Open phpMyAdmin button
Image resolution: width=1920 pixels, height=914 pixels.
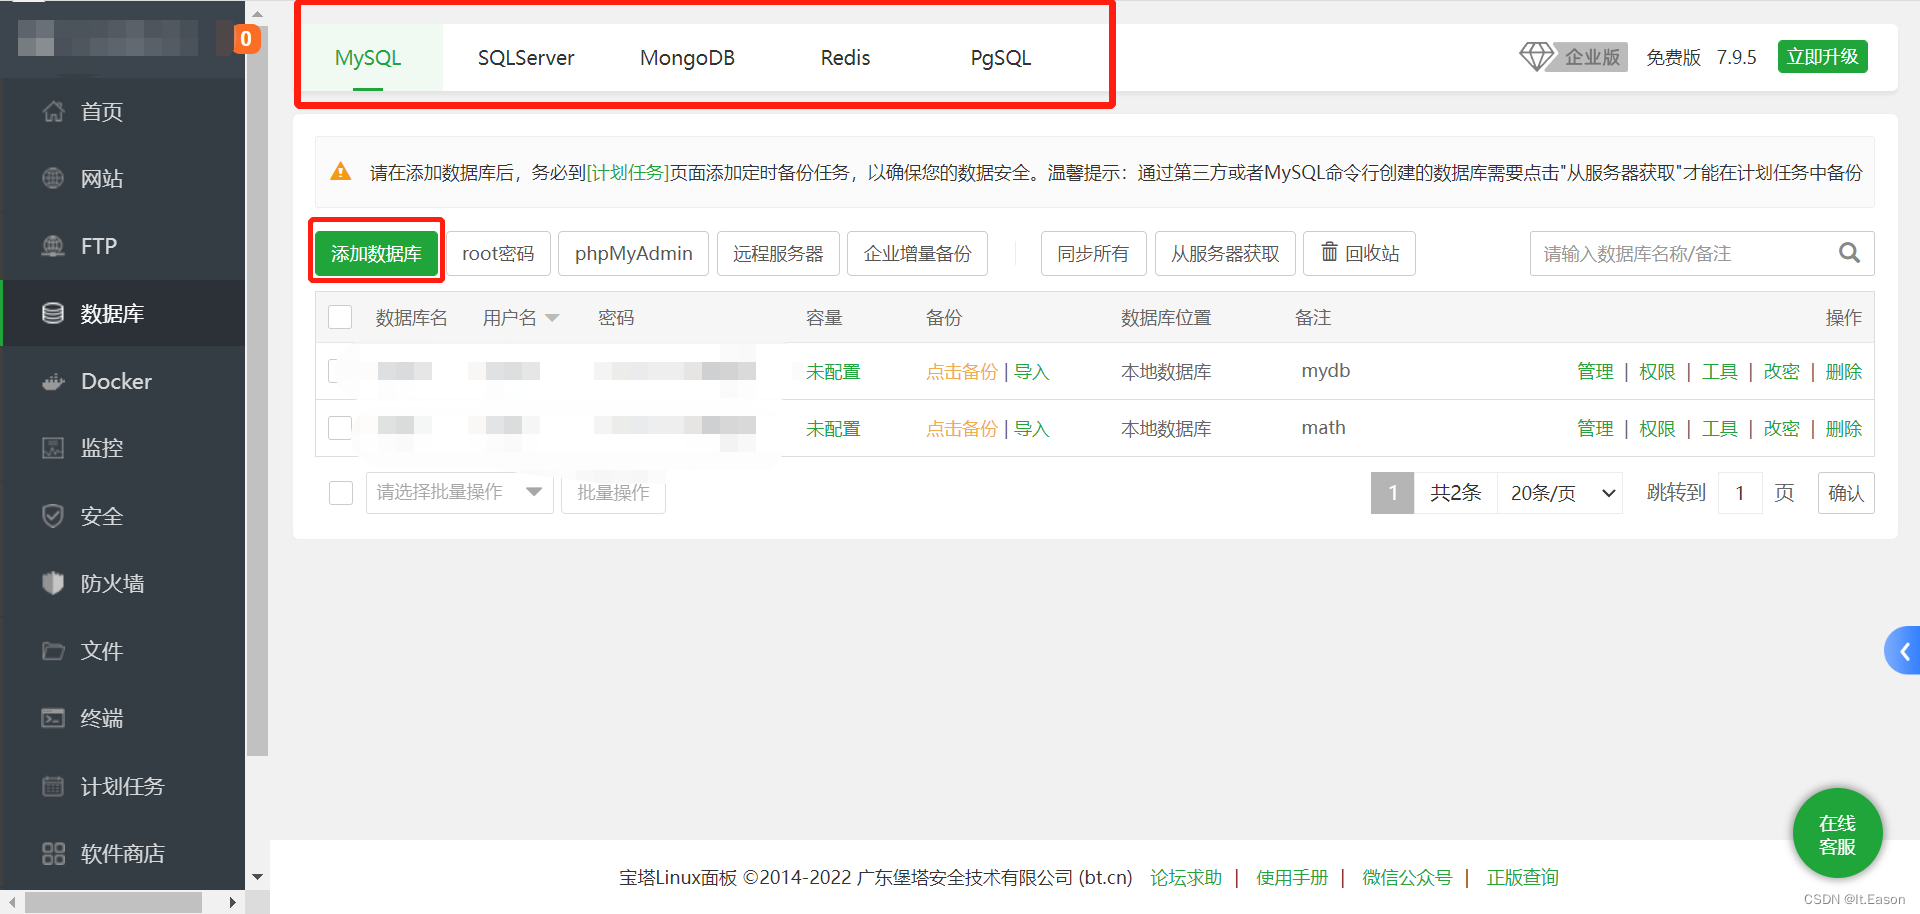(633, 254)
